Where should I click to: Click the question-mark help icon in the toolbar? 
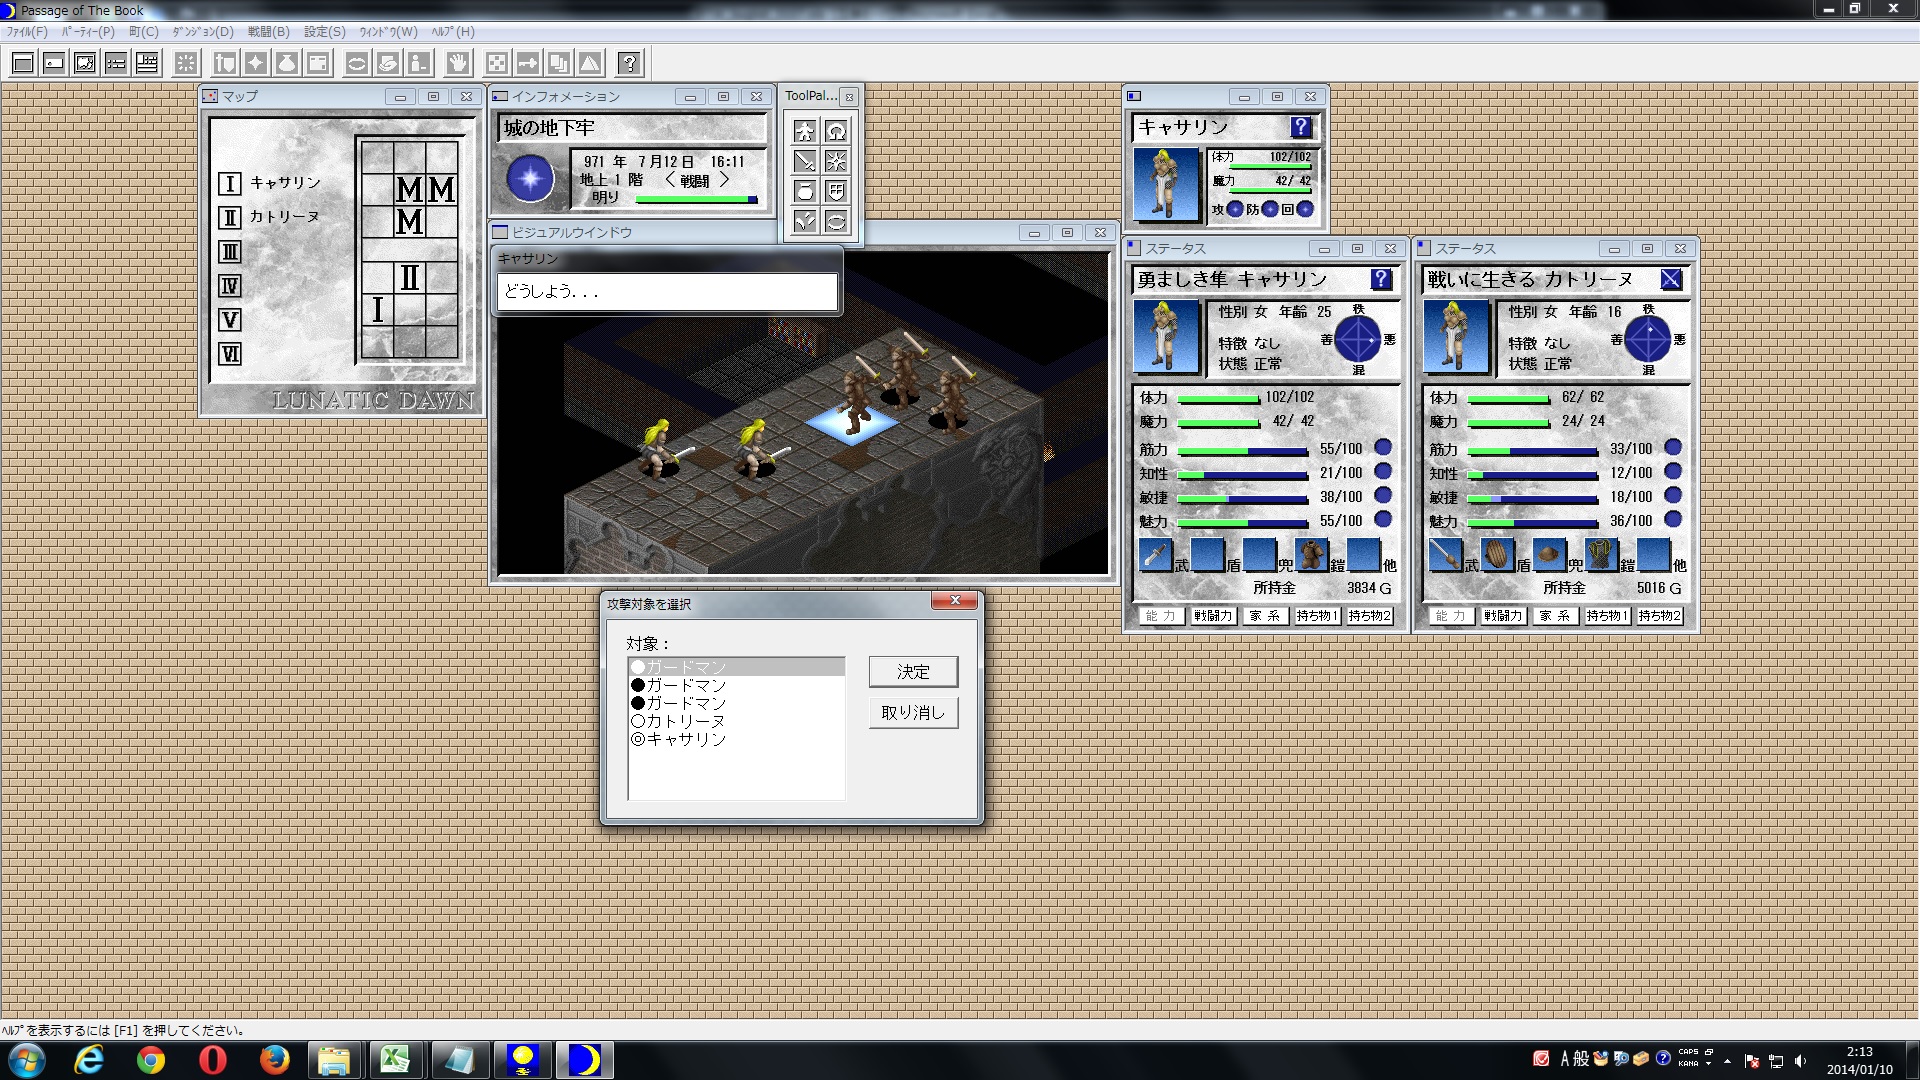628,62
